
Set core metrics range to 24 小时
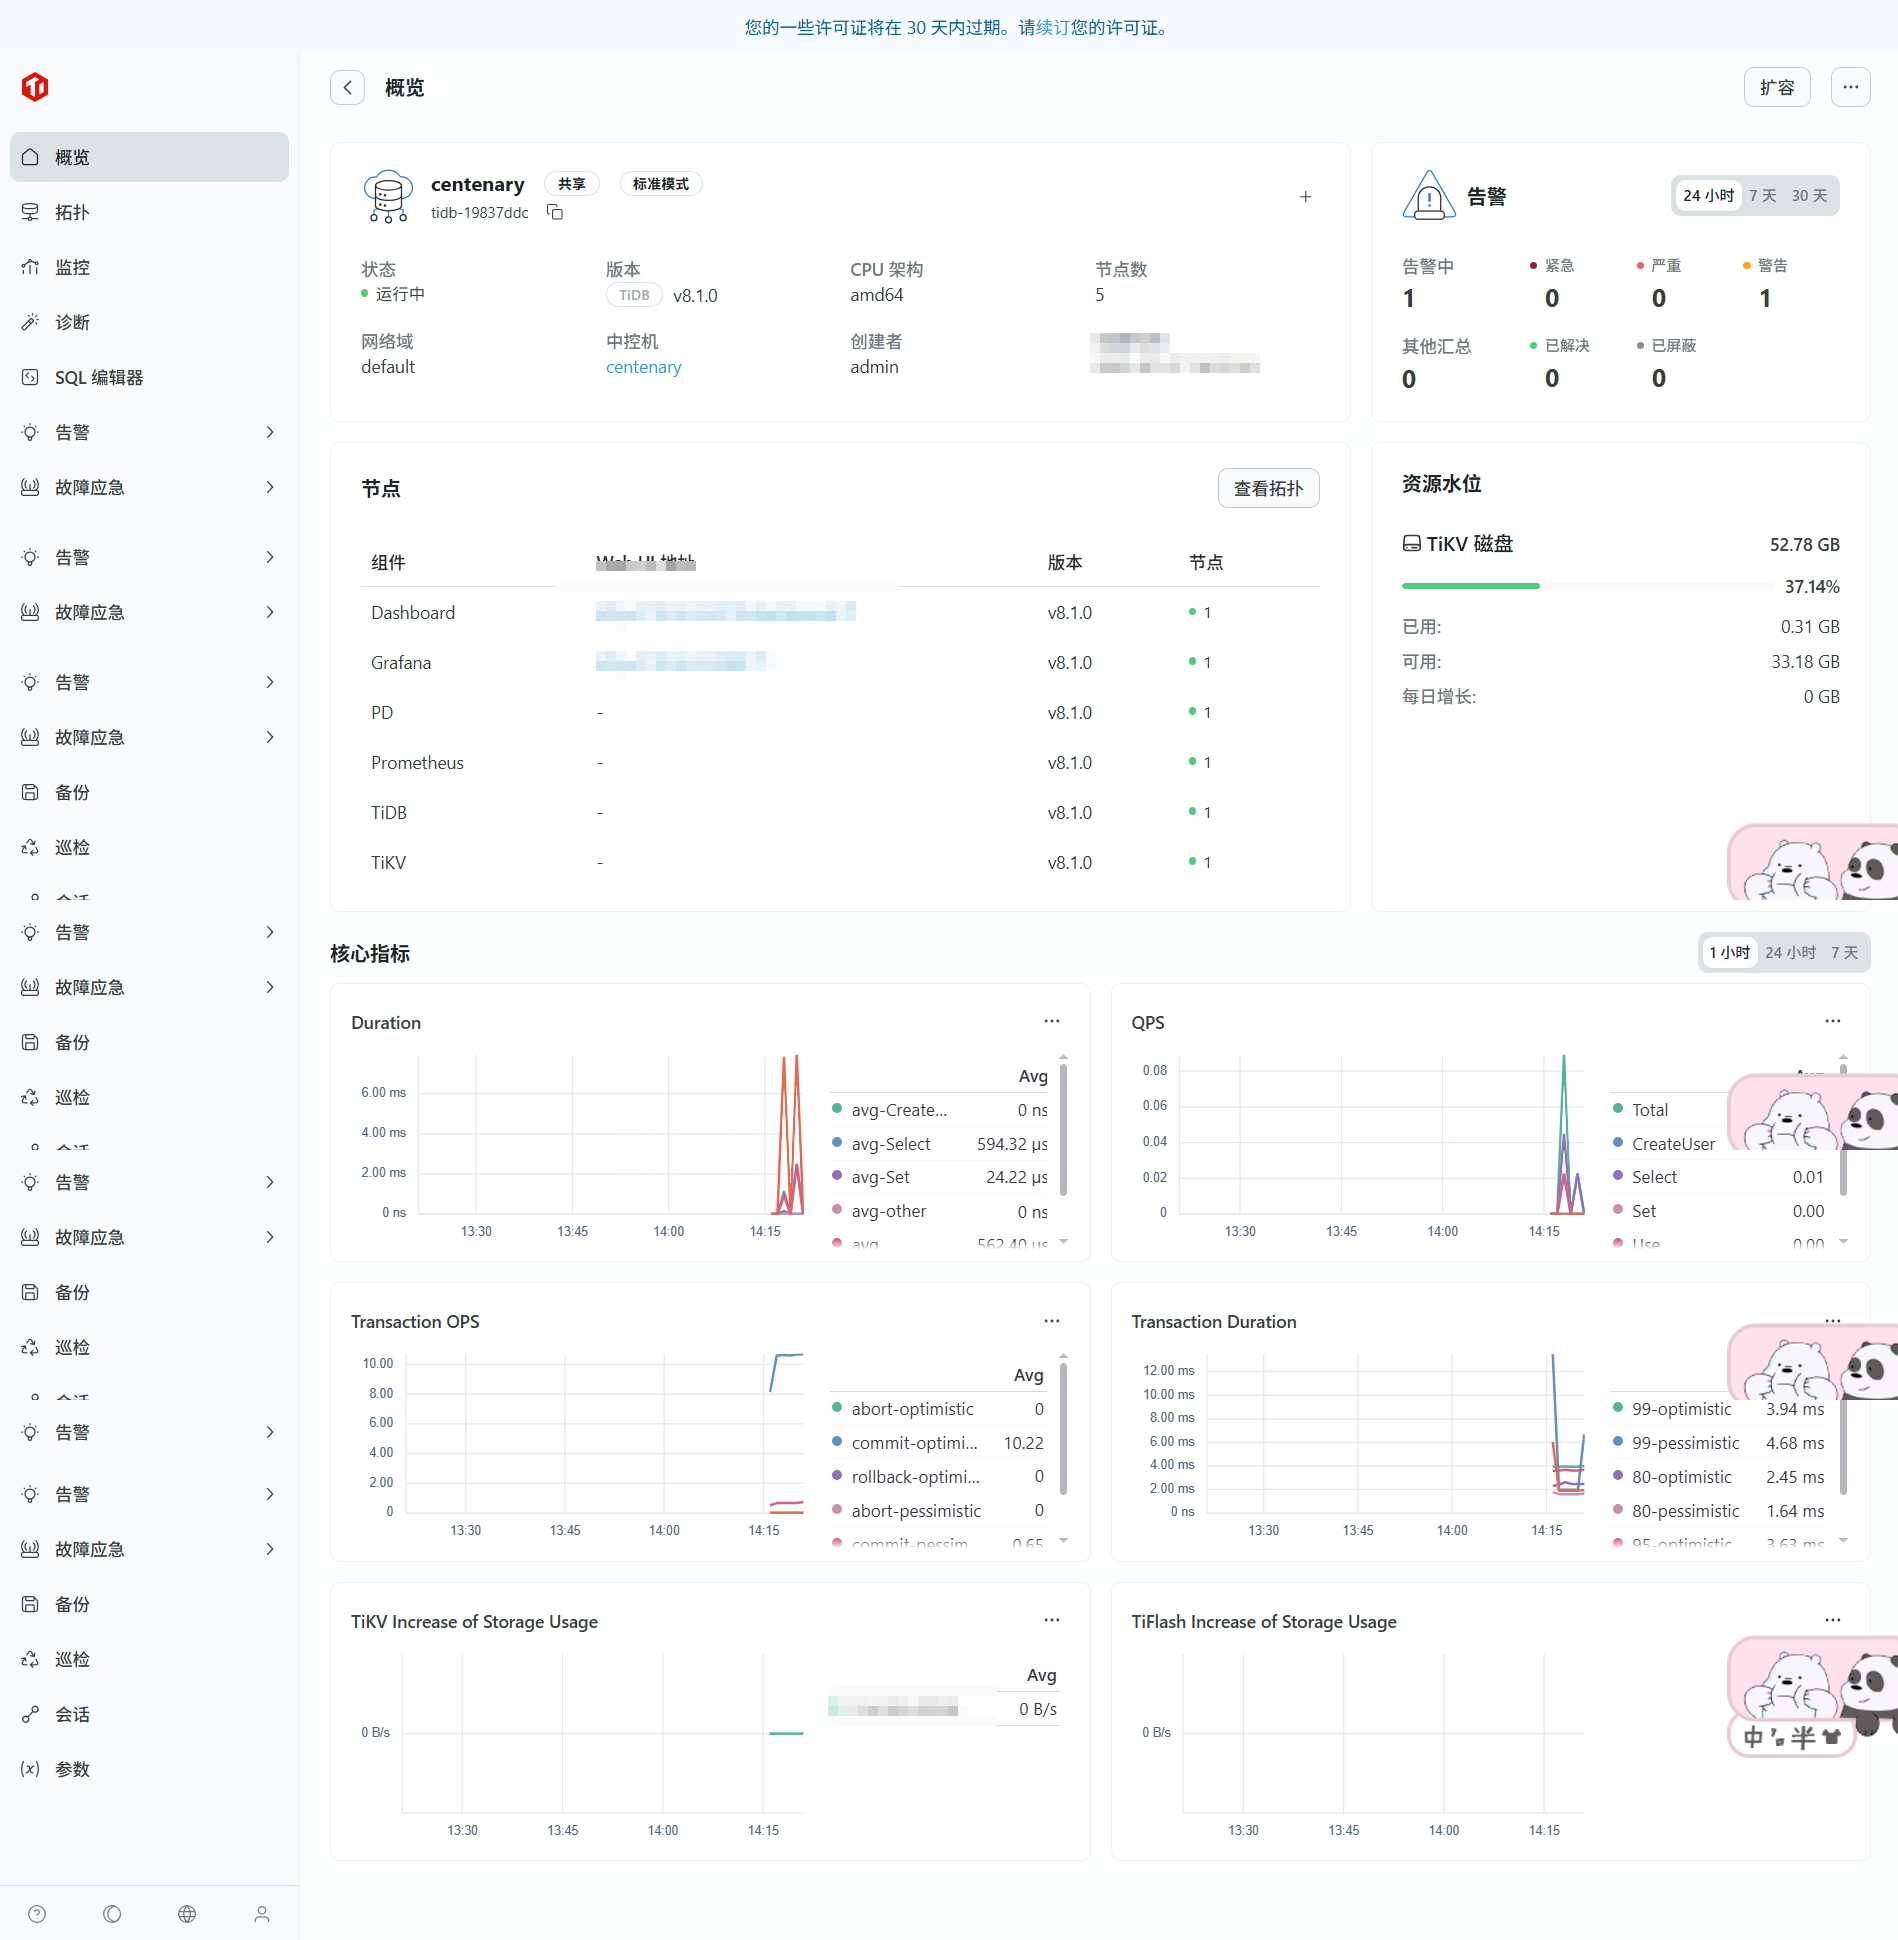[x=1790, y=953]
